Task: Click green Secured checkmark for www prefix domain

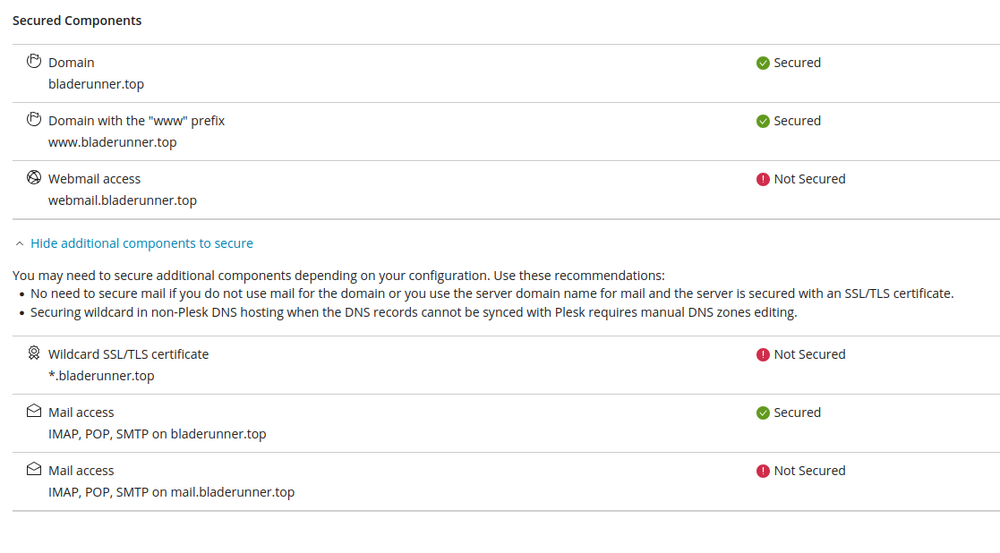Action: (763, 121)
